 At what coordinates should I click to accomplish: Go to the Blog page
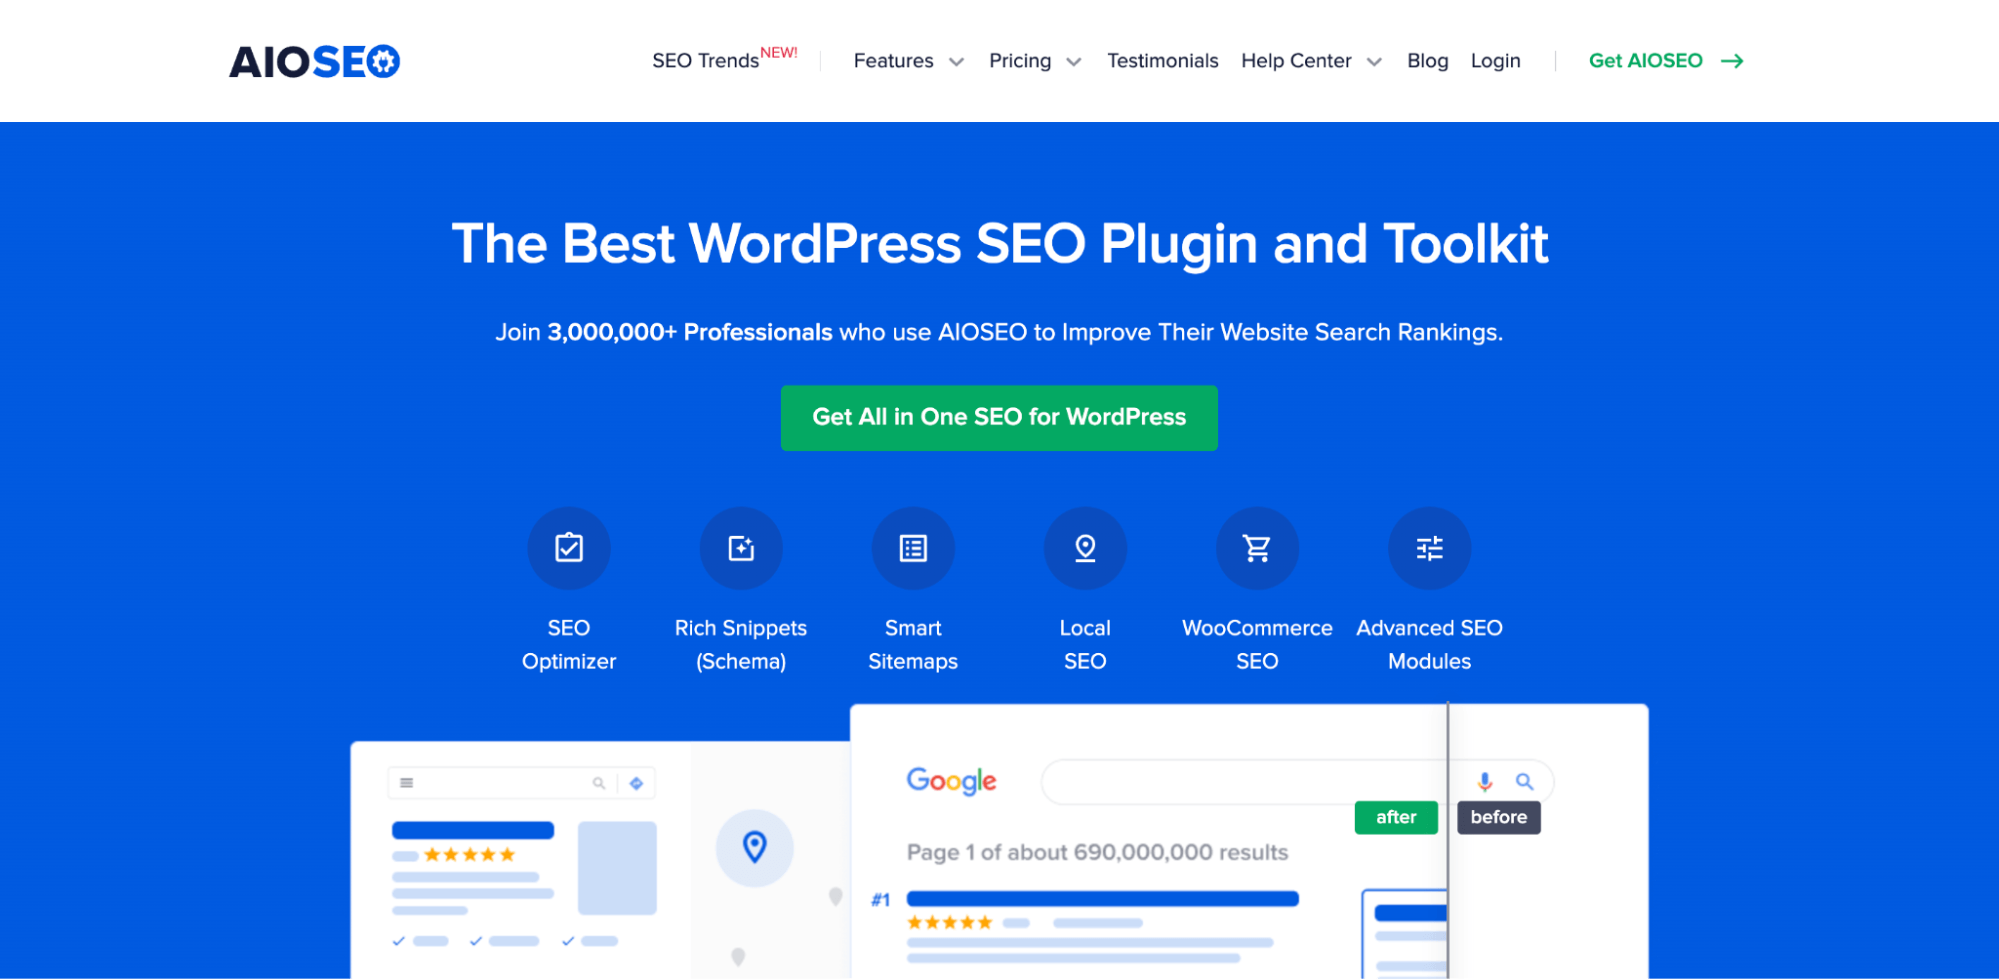1427,61
